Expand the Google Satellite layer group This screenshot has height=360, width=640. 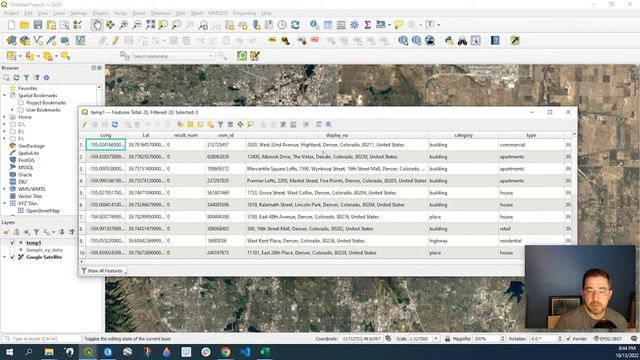click(x=4, y=257)
